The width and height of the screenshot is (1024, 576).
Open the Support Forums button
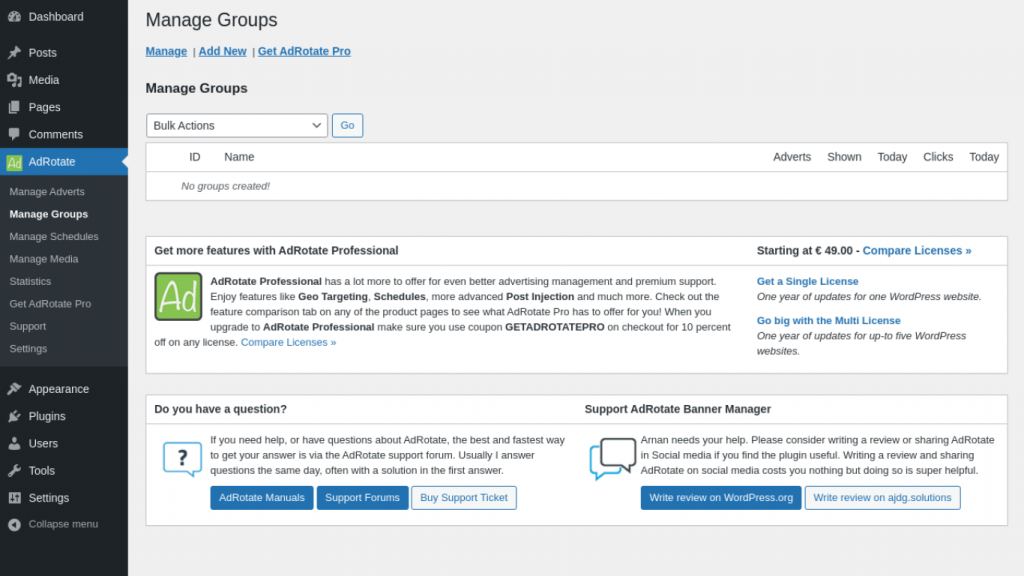[x=362, y=498]
